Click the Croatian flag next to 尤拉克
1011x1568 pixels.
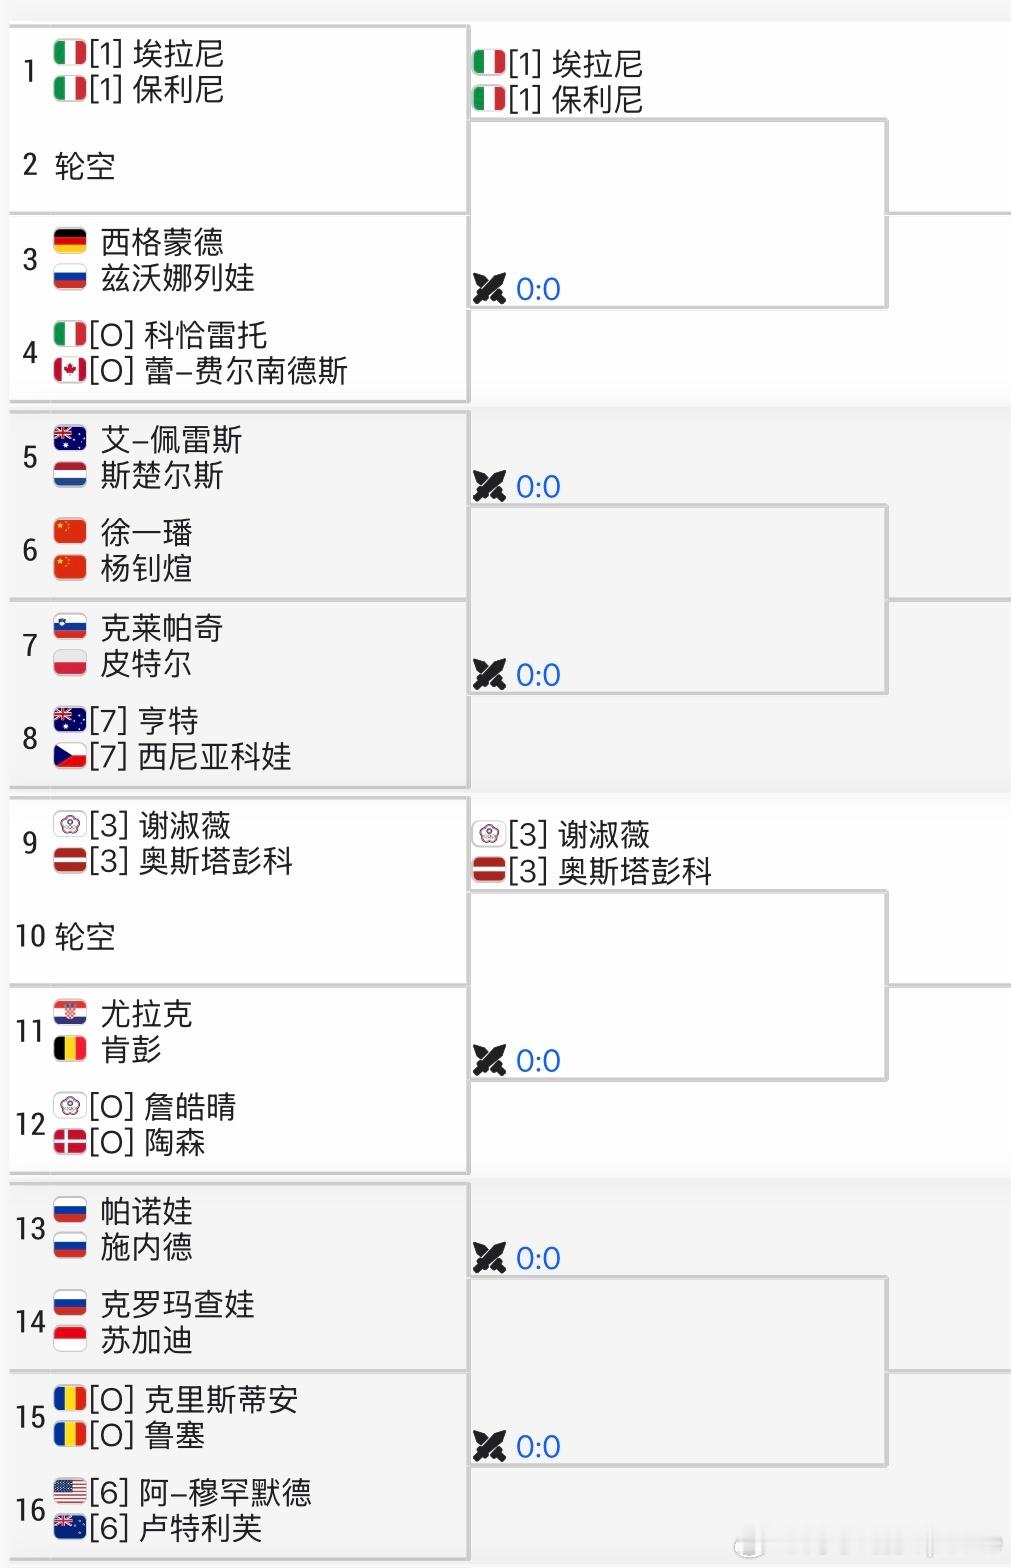click(70, 1013)
